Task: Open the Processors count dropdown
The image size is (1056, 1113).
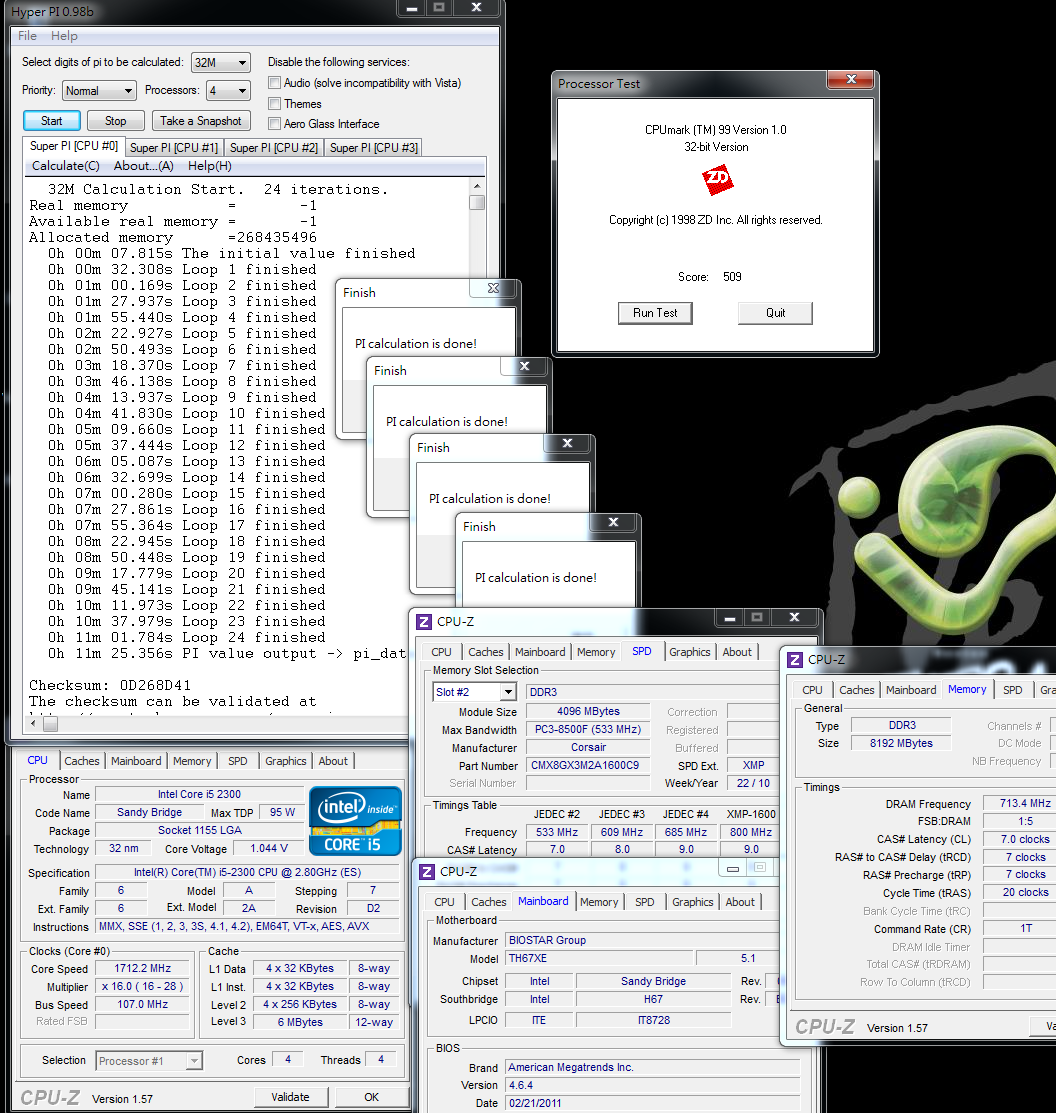Action: [x=229, y=91]
